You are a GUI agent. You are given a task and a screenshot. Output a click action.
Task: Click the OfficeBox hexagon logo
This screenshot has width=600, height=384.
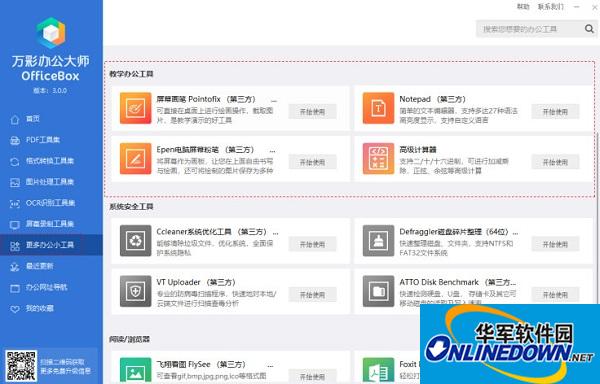click(51, 33)
